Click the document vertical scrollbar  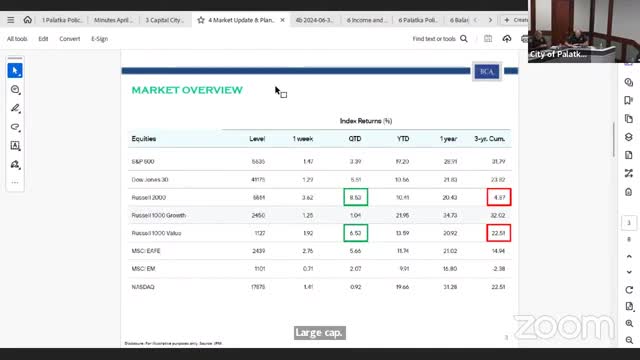point(613,140)
